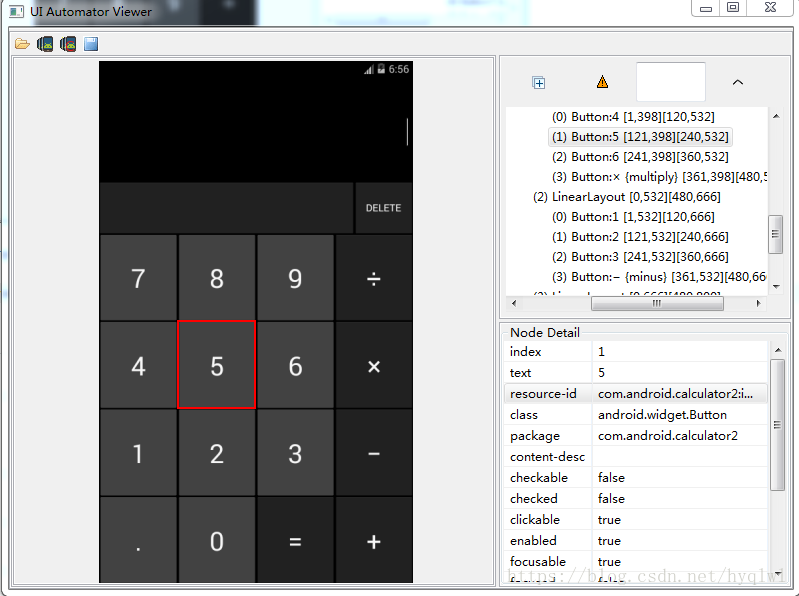Tap calculator key 9
Viewport: 799px width, 596px height.
pyautogui.click(x=295, y=278)
